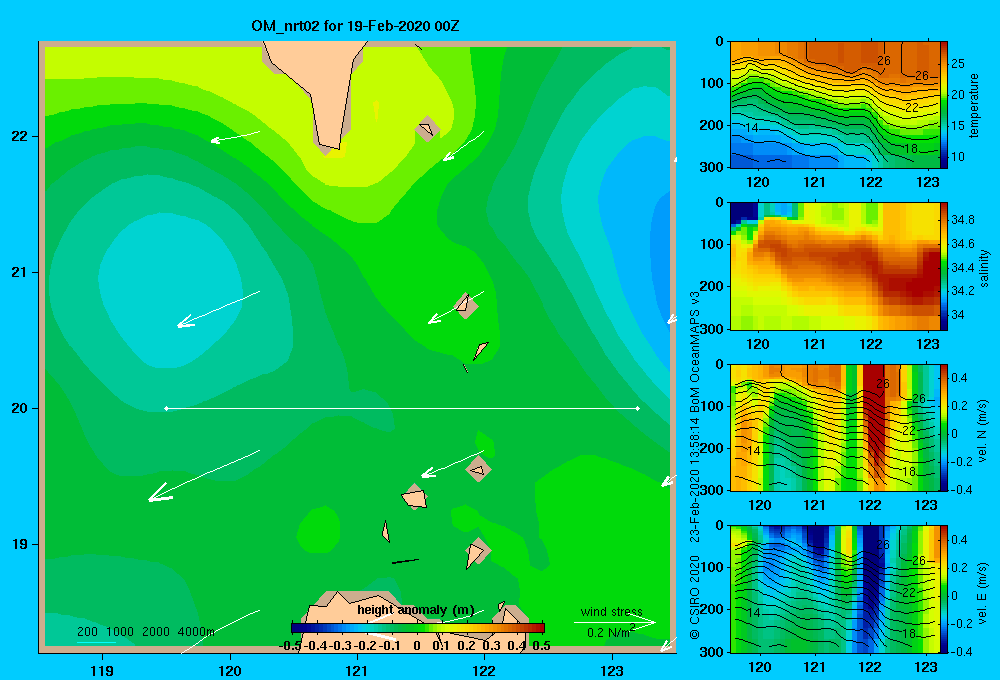This screenshot has height=680, width=1000.
Task: Click the latitude tick label '19' on the map
Action: tap(20, 544)
